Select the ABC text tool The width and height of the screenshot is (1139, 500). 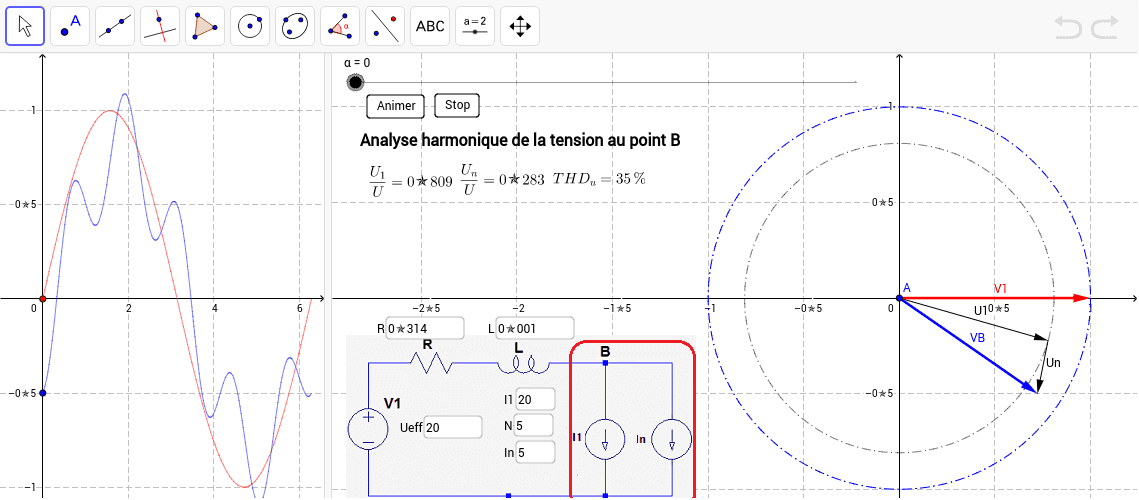click(430, 26)
